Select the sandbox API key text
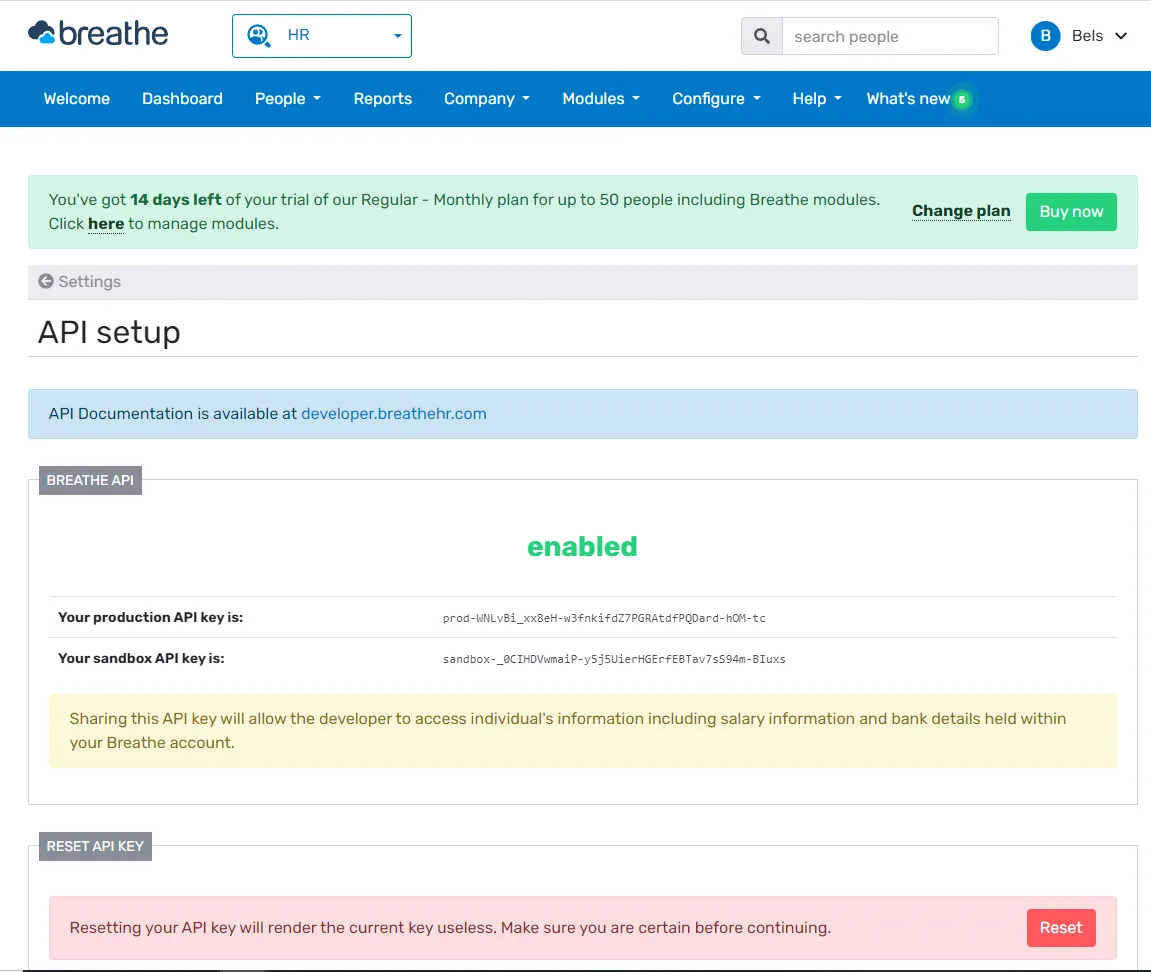 point(614,659)
